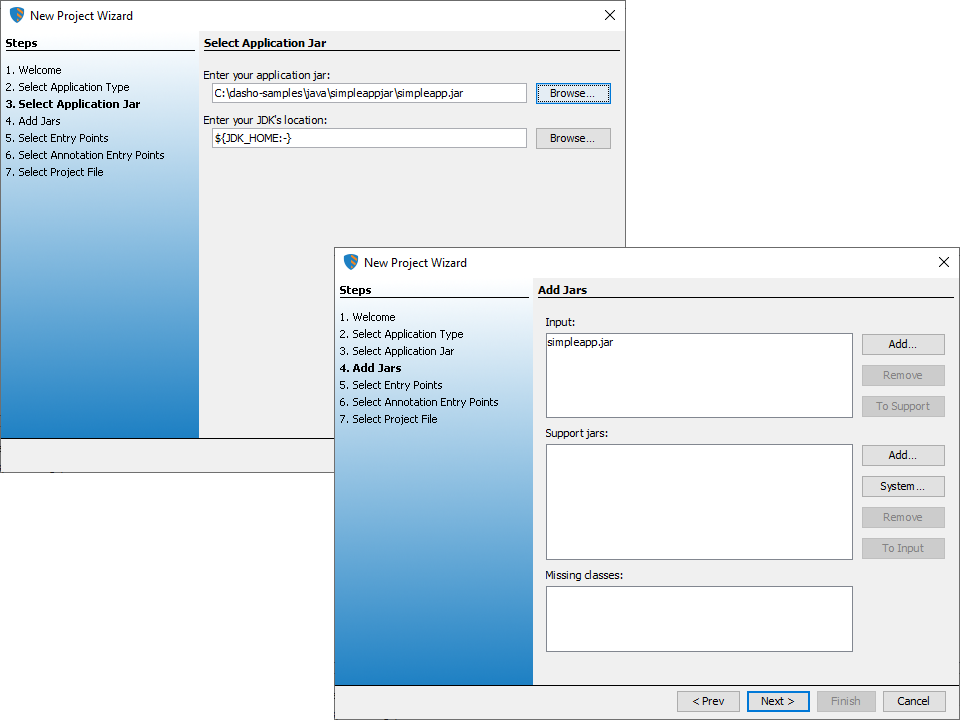
Task: Click the To Input button
Action: (x=903, y=549)
